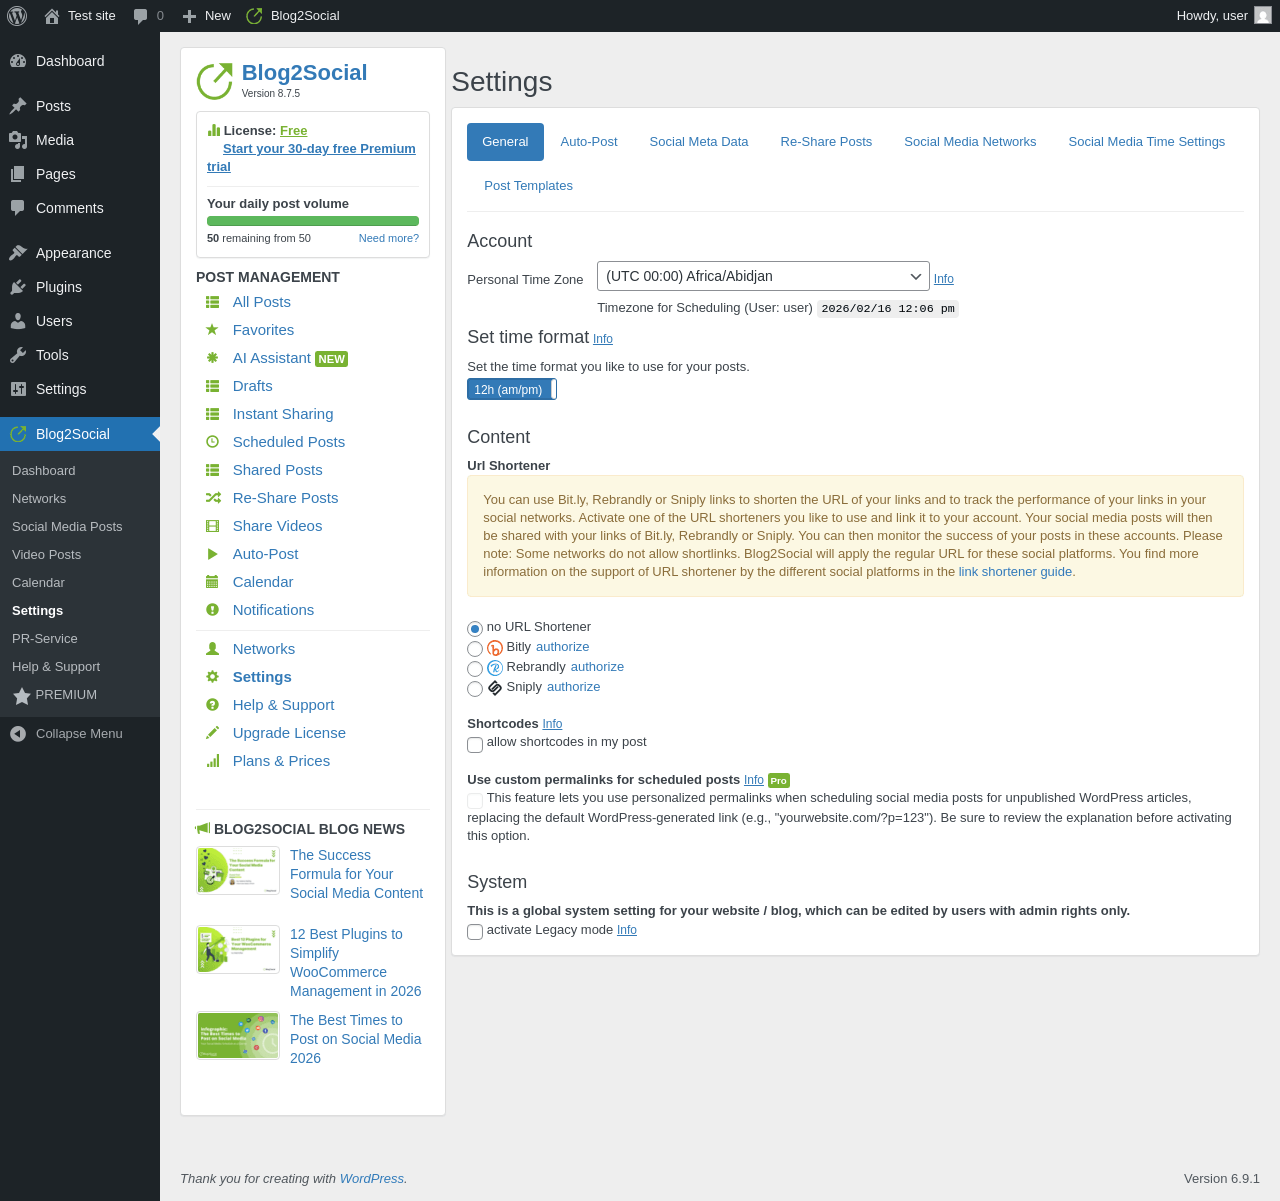Viewport: 1280px width, 1201px height.
Task: Click the Appearance paintbrush icon
Action: pyautogui.click(x=18, y=253)
